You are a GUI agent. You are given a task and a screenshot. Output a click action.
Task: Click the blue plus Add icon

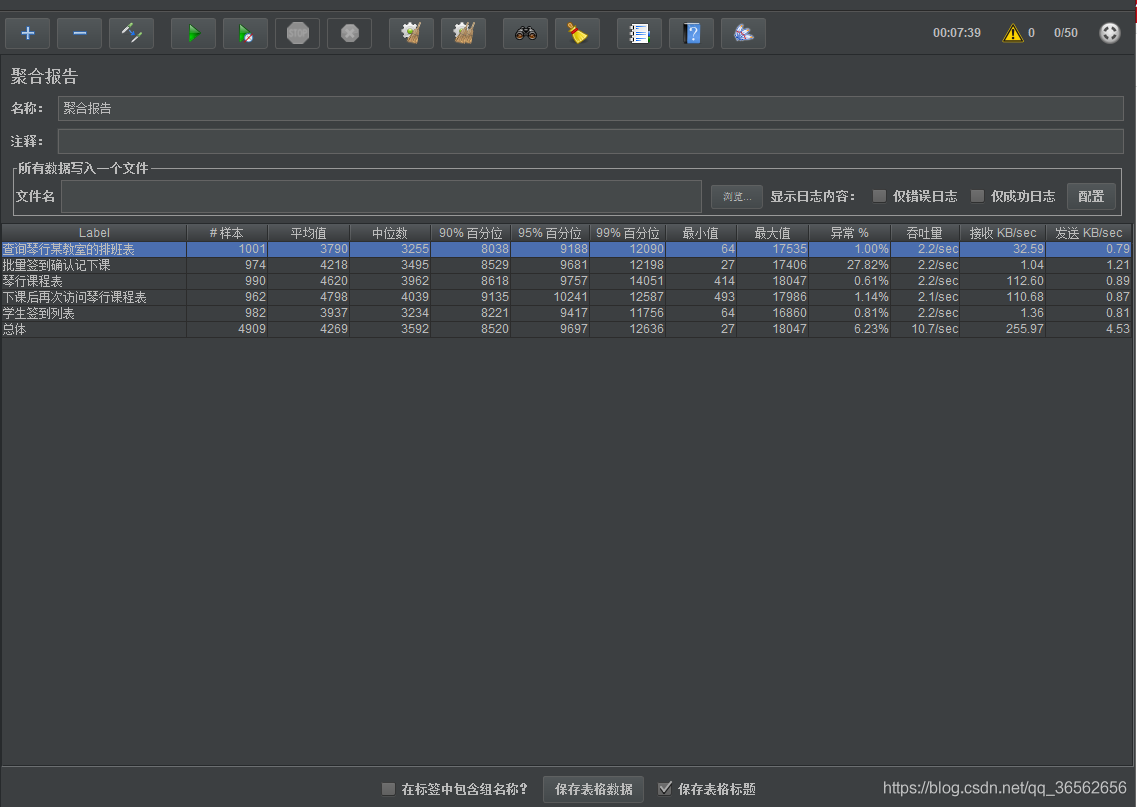pos(28,33)
